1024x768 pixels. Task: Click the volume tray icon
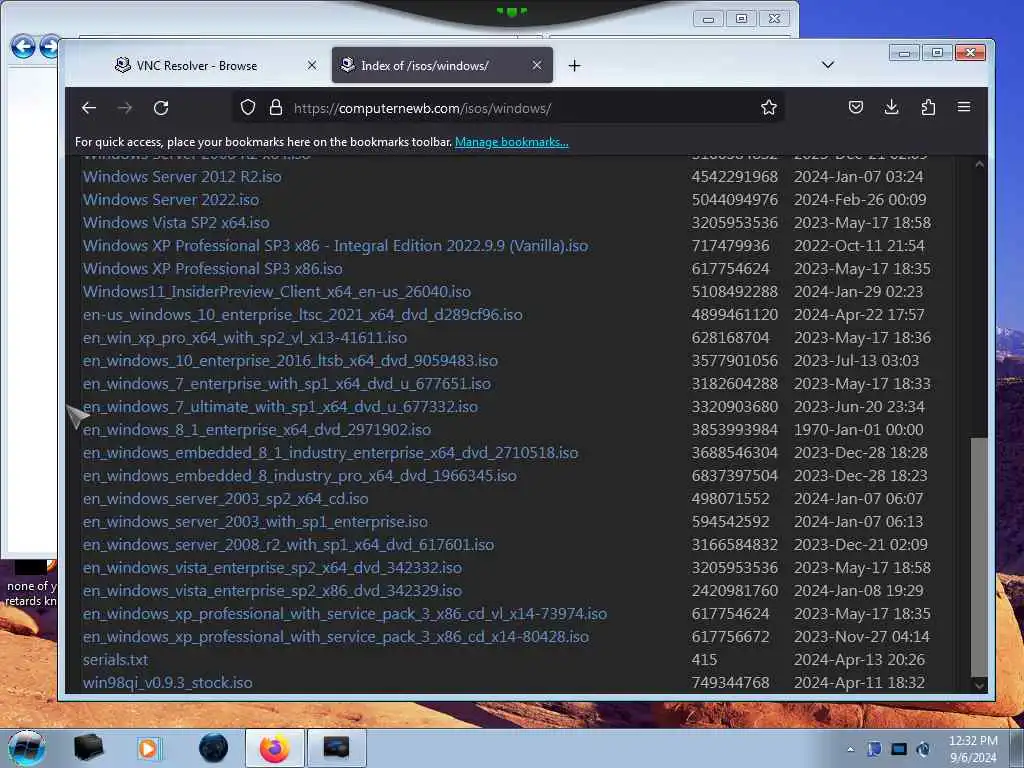click(x=923, y=749)
